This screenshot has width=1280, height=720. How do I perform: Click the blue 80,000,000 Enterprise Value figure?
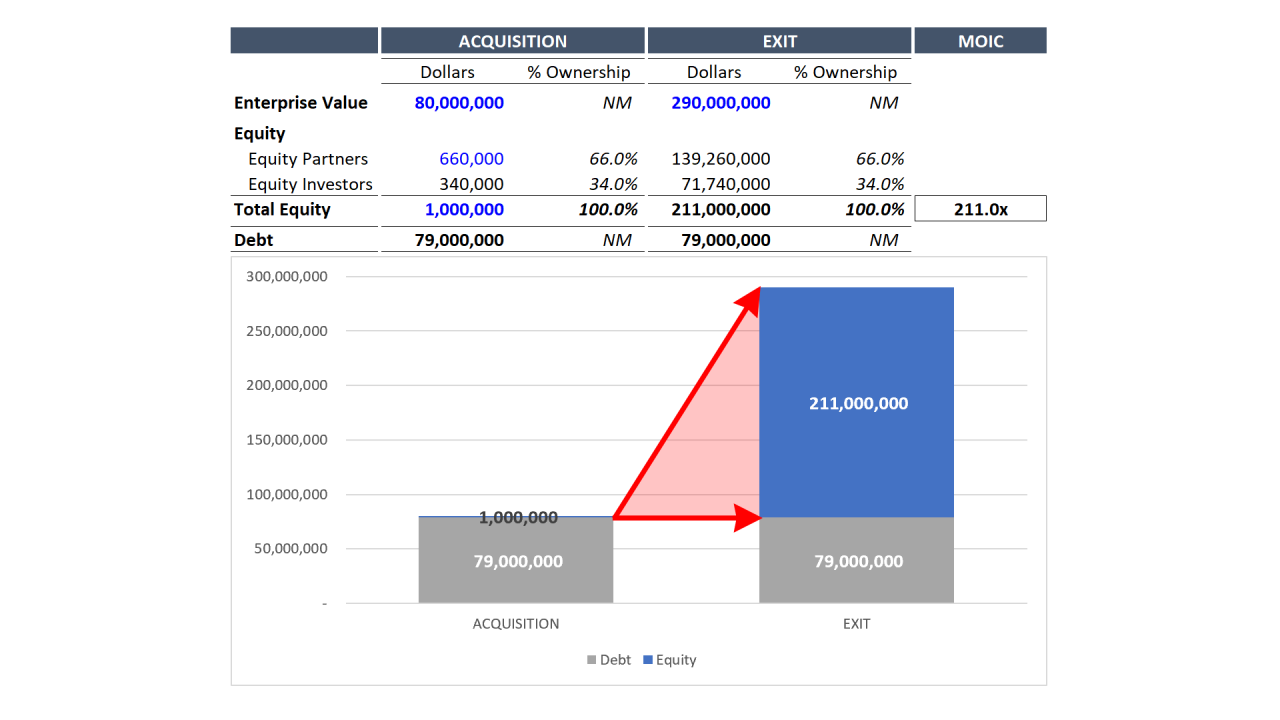point(459,102)
